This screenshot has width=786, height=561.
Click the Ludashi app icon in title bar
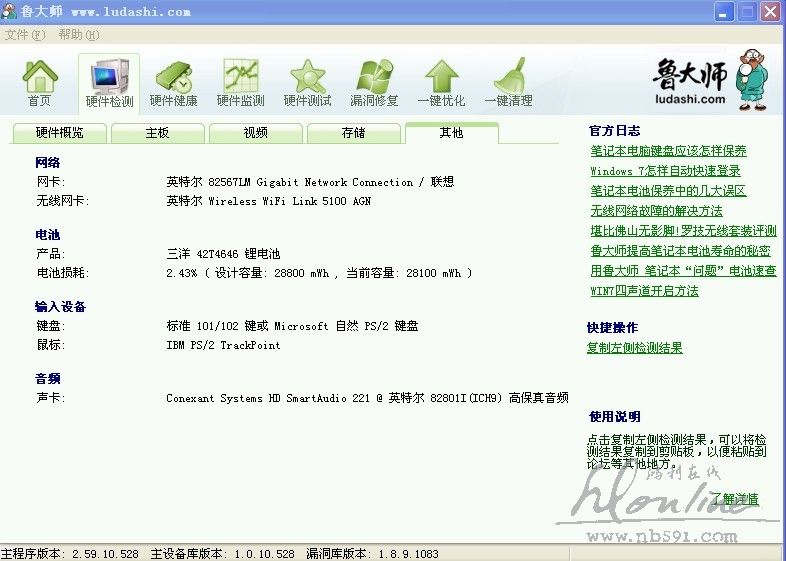click(9, 11)
